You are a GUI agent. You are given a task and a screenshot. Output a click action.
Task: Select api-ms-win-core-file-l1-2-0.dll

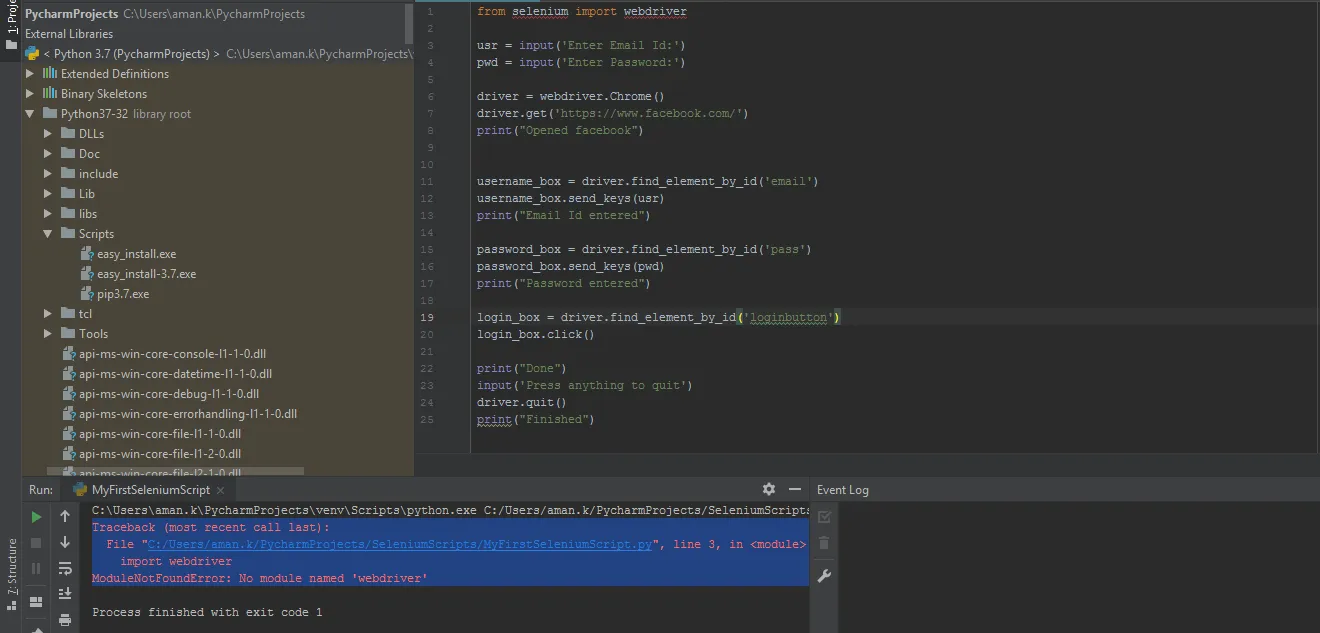pyautogui.click(x=160, y=454)
